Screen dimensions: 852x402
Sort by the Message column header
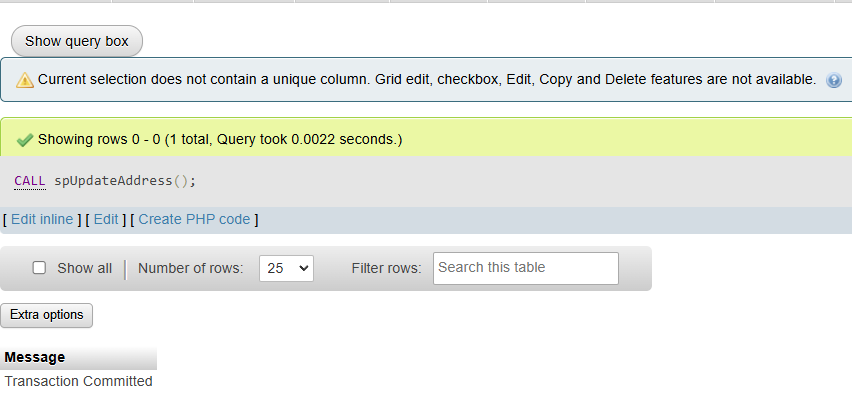point(35,357)
